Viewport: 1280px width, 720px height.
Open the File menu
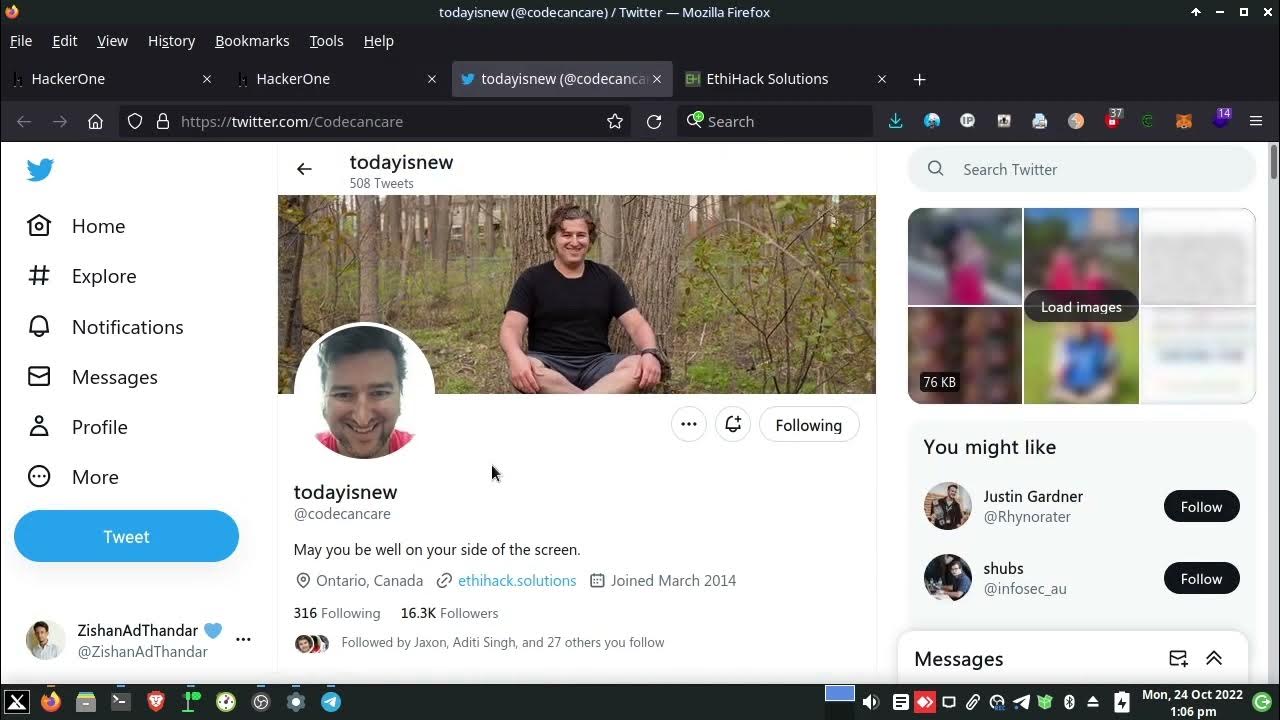[x=21, y=41]
